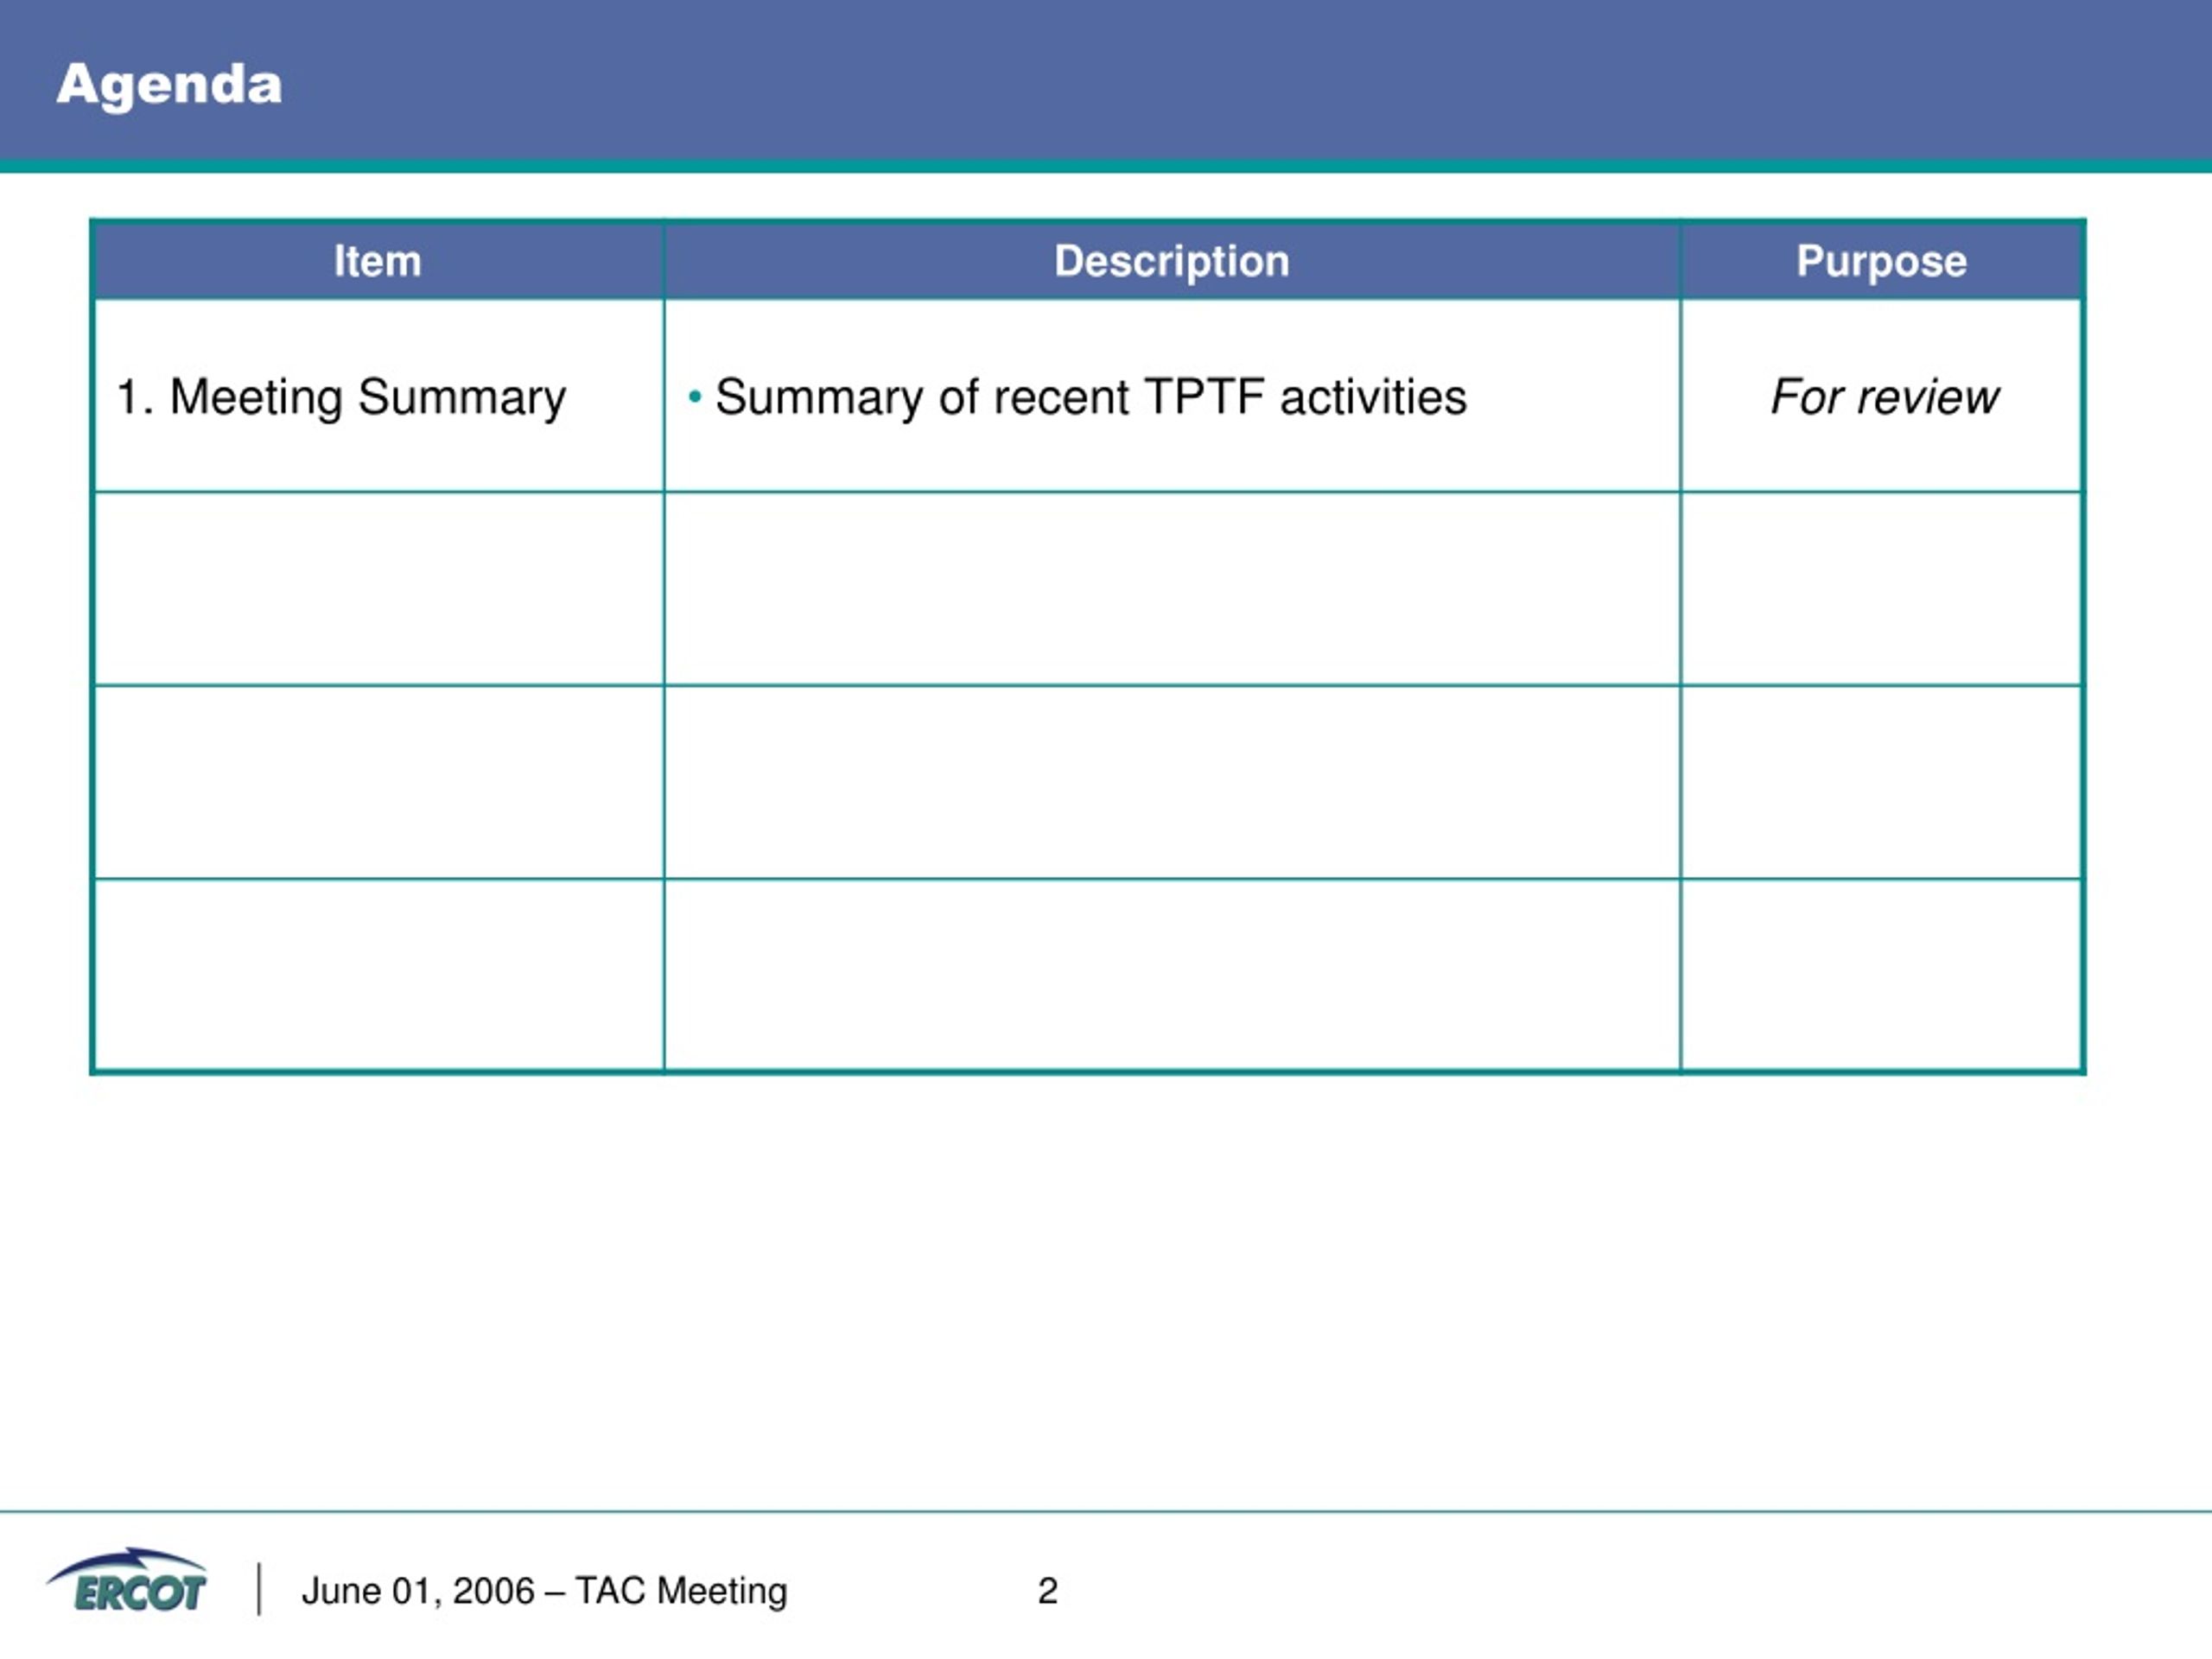
Task: Select the 'For review' cell
Action: tap(1882, 396)
